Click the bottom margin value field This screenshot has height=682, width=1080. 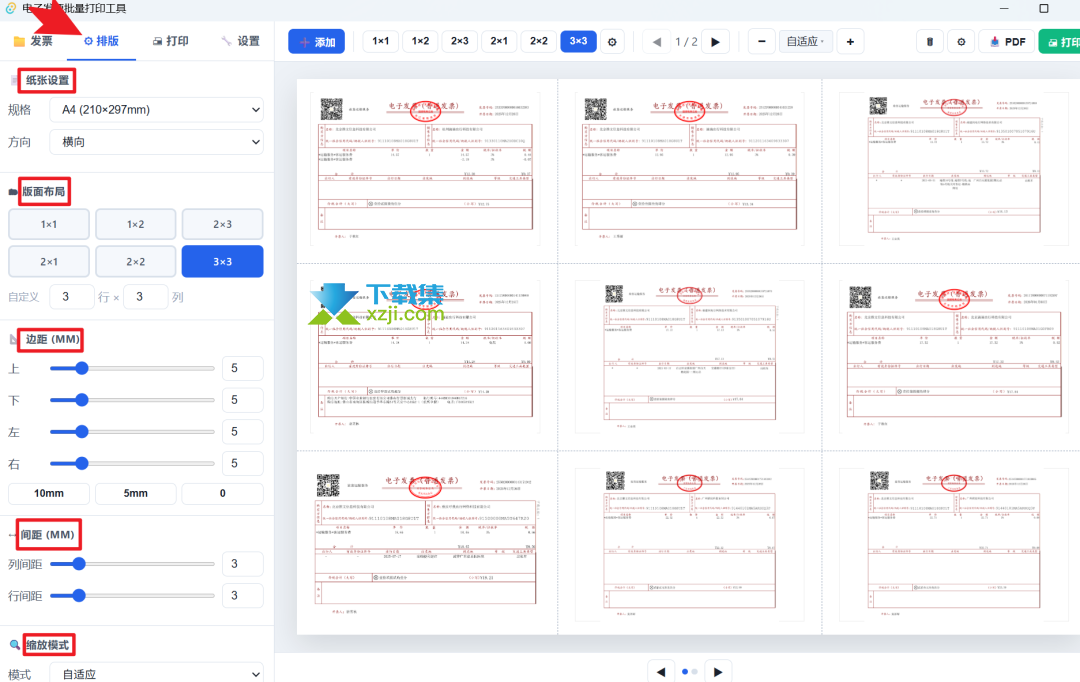coord(242,400)
